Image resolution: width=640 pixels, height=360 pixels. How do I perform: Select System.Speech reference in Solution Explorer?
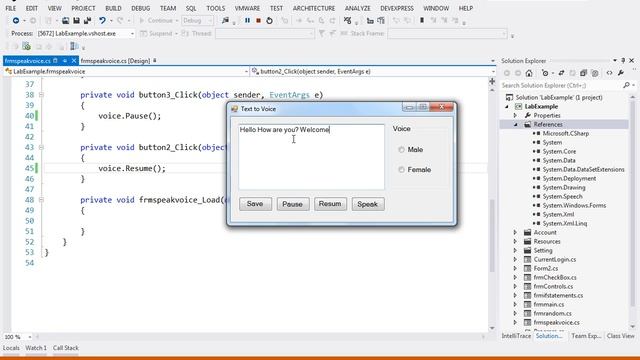click(562, 196)
